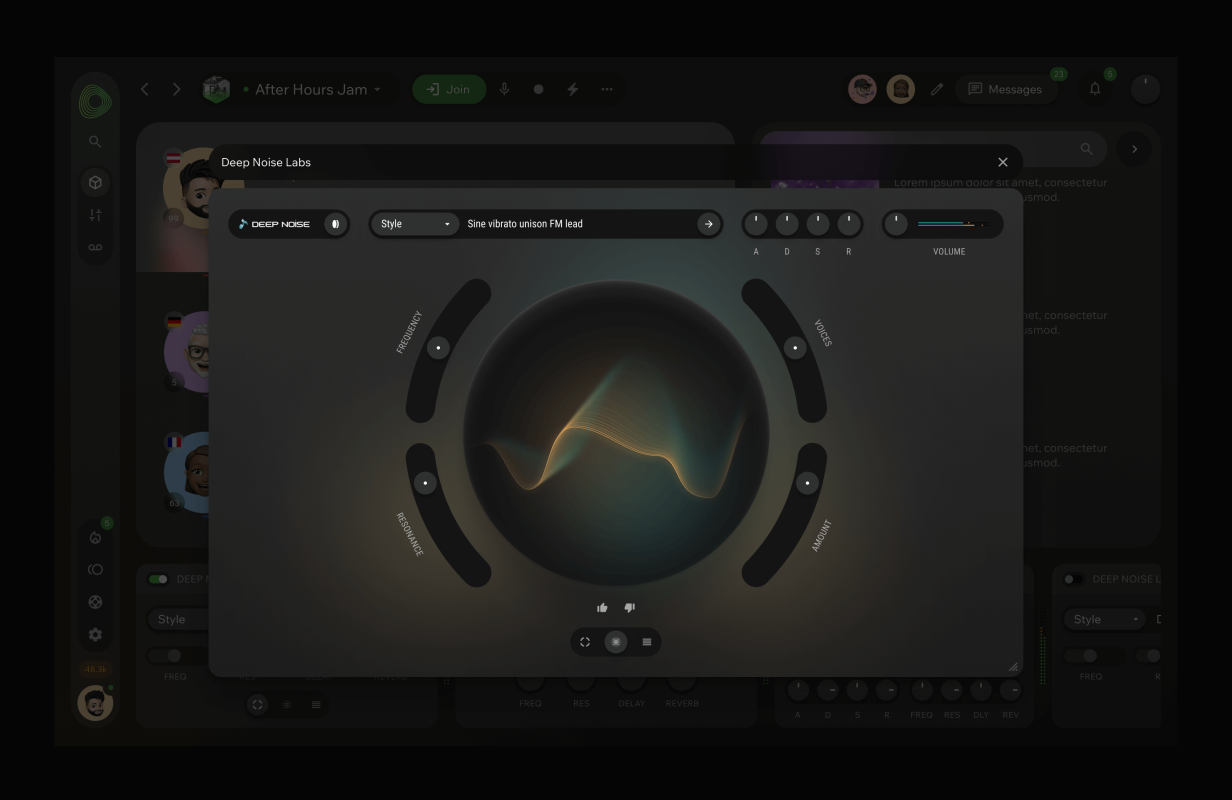Viewport: 1232px width, 800px height.
Task: Click the green Join button
Action: pyautogui.click(x=449, y=89)
